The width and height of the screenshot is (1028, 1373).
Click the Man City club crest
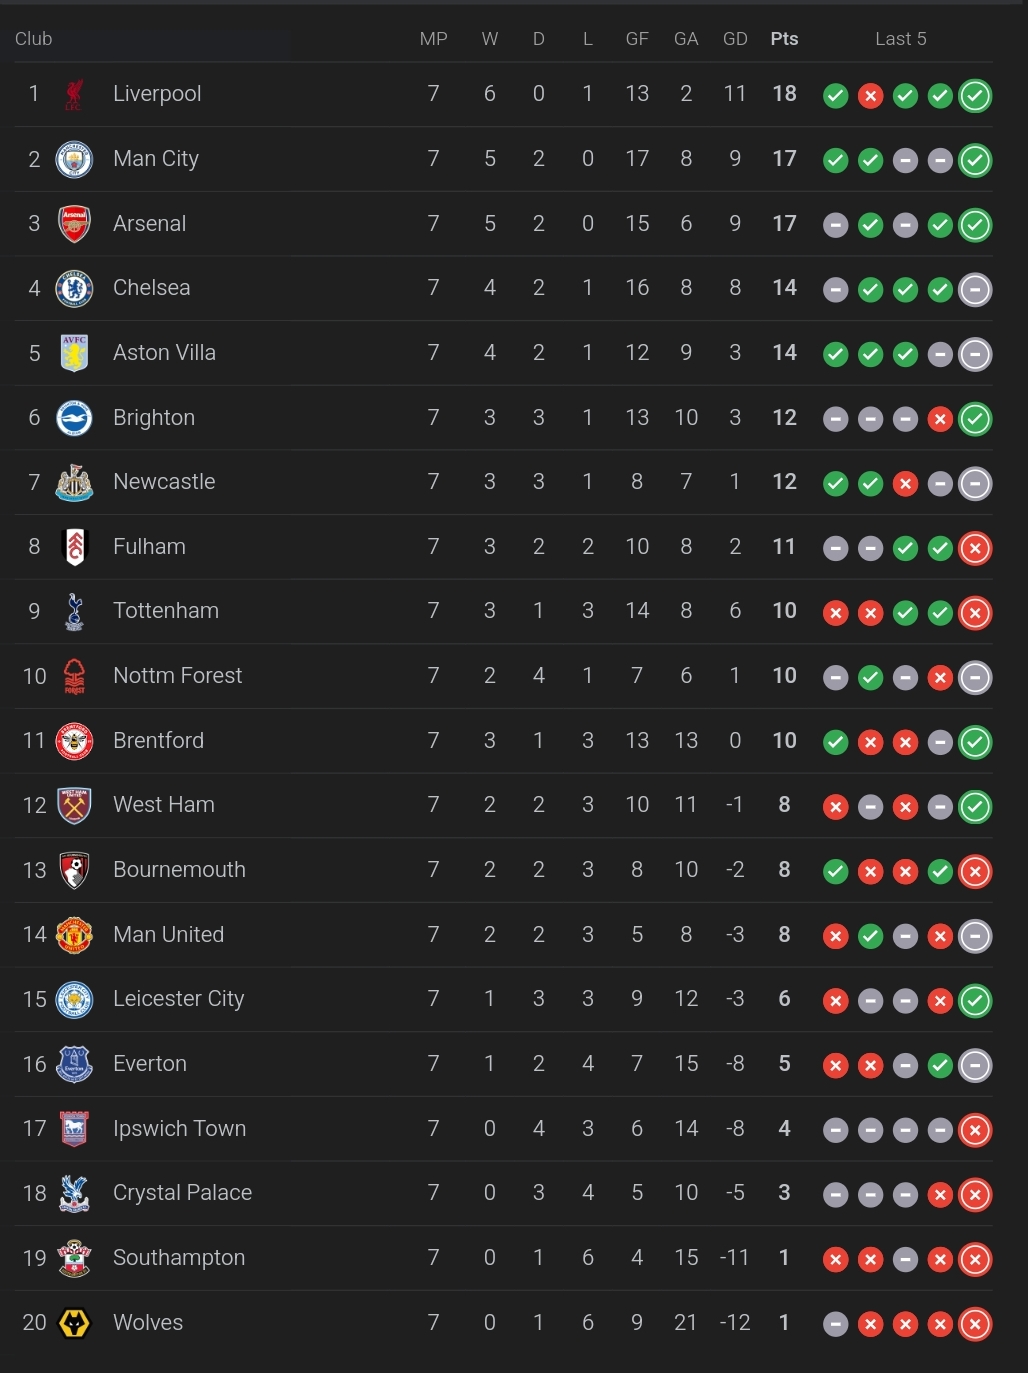coord(74,160)
